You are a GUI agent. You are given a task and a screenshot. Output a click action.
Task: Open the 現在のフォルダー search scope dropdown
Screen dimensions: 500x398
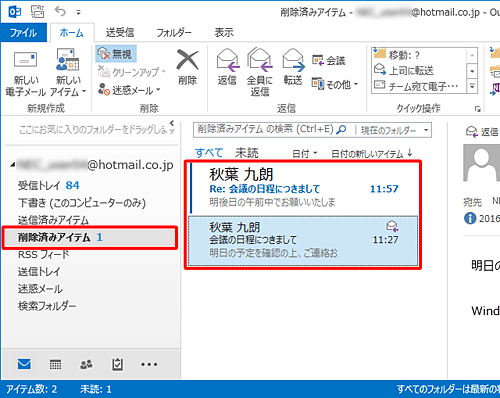coord(394,130)
